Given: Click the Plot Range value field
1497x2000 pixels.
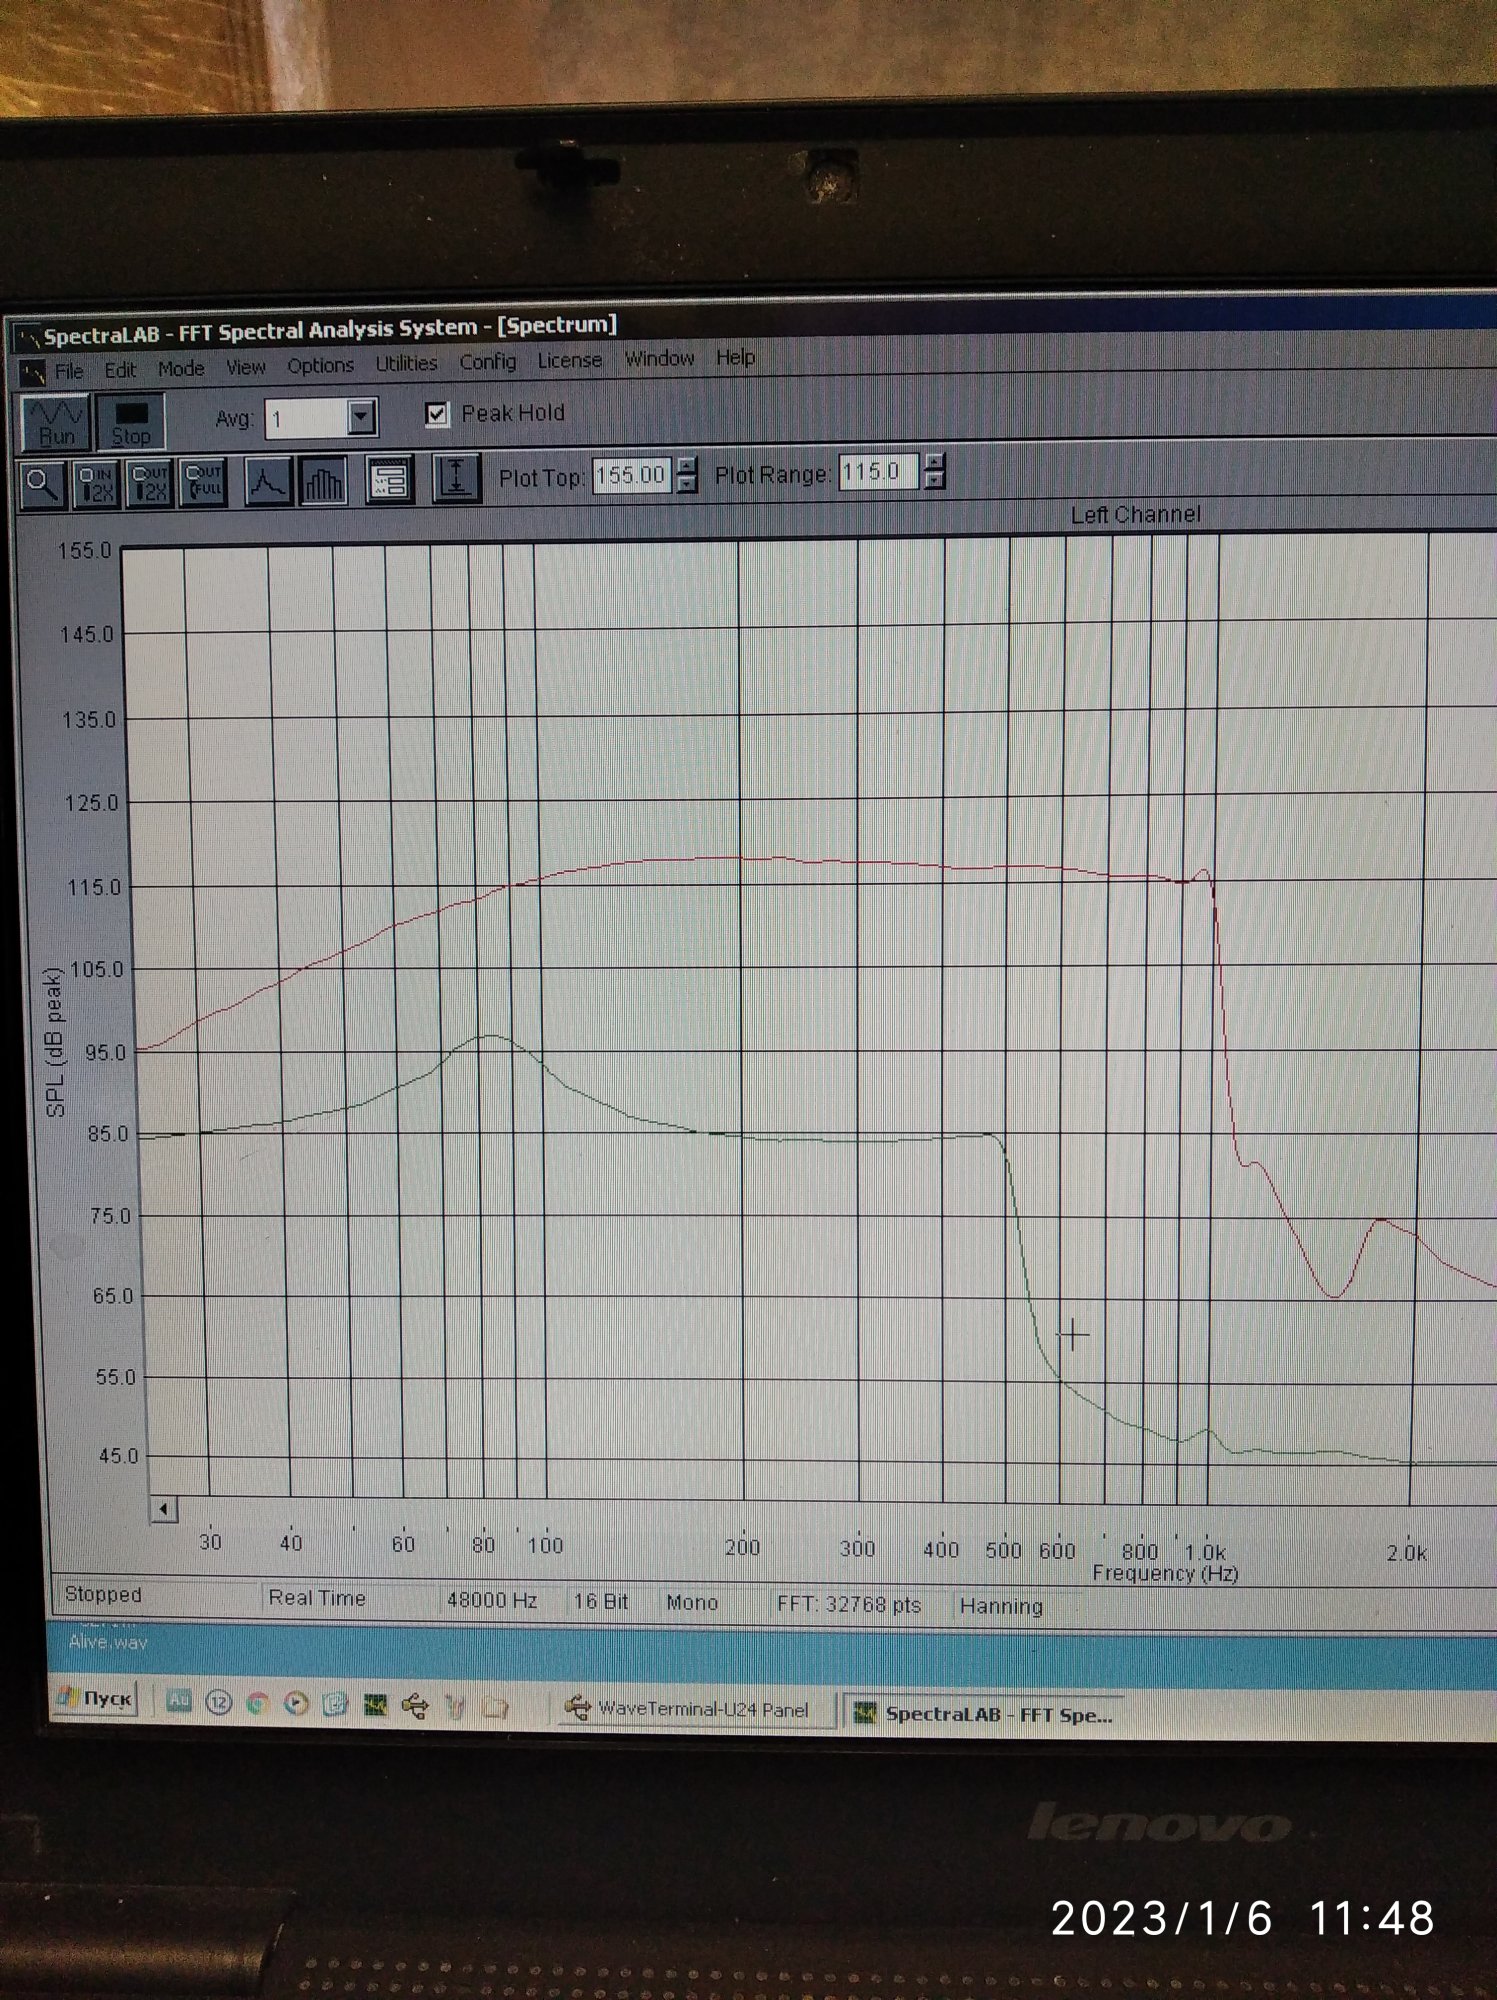Looking at the screenshot, I should [880, 471].
